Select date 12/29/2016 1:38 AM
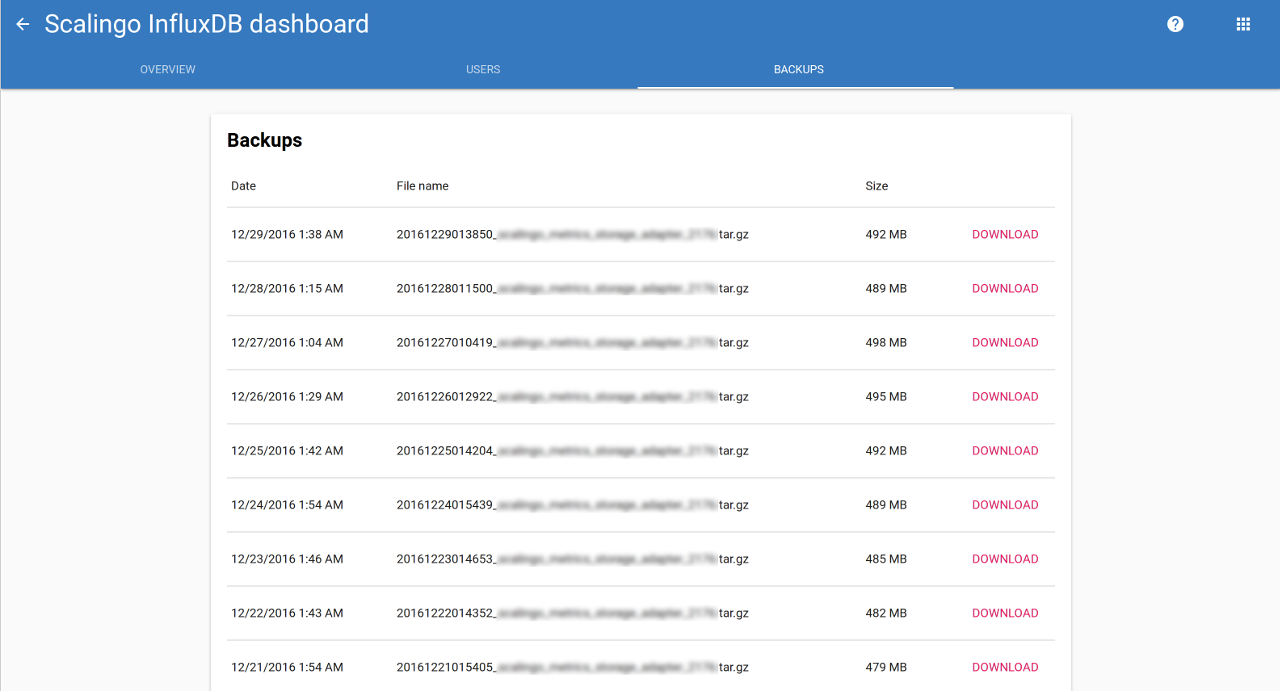This screenshot has width=1280, height=692. (287, 235)
